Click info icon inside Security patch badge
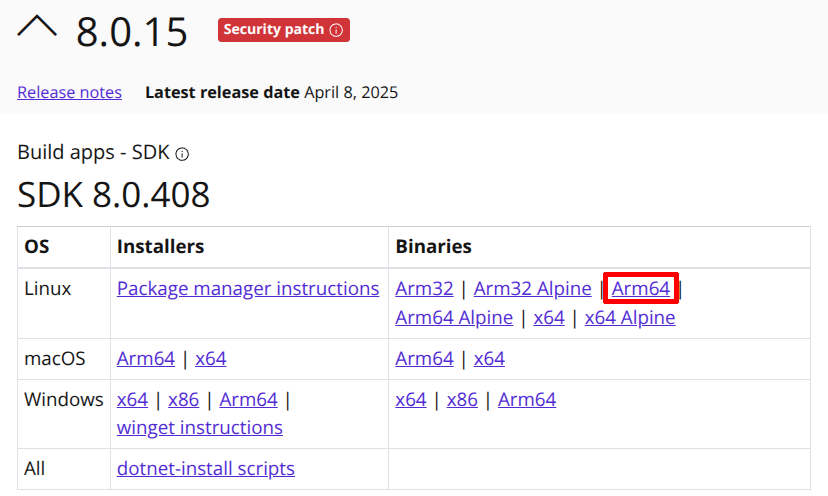828x496 pixels. coord(336,30)
